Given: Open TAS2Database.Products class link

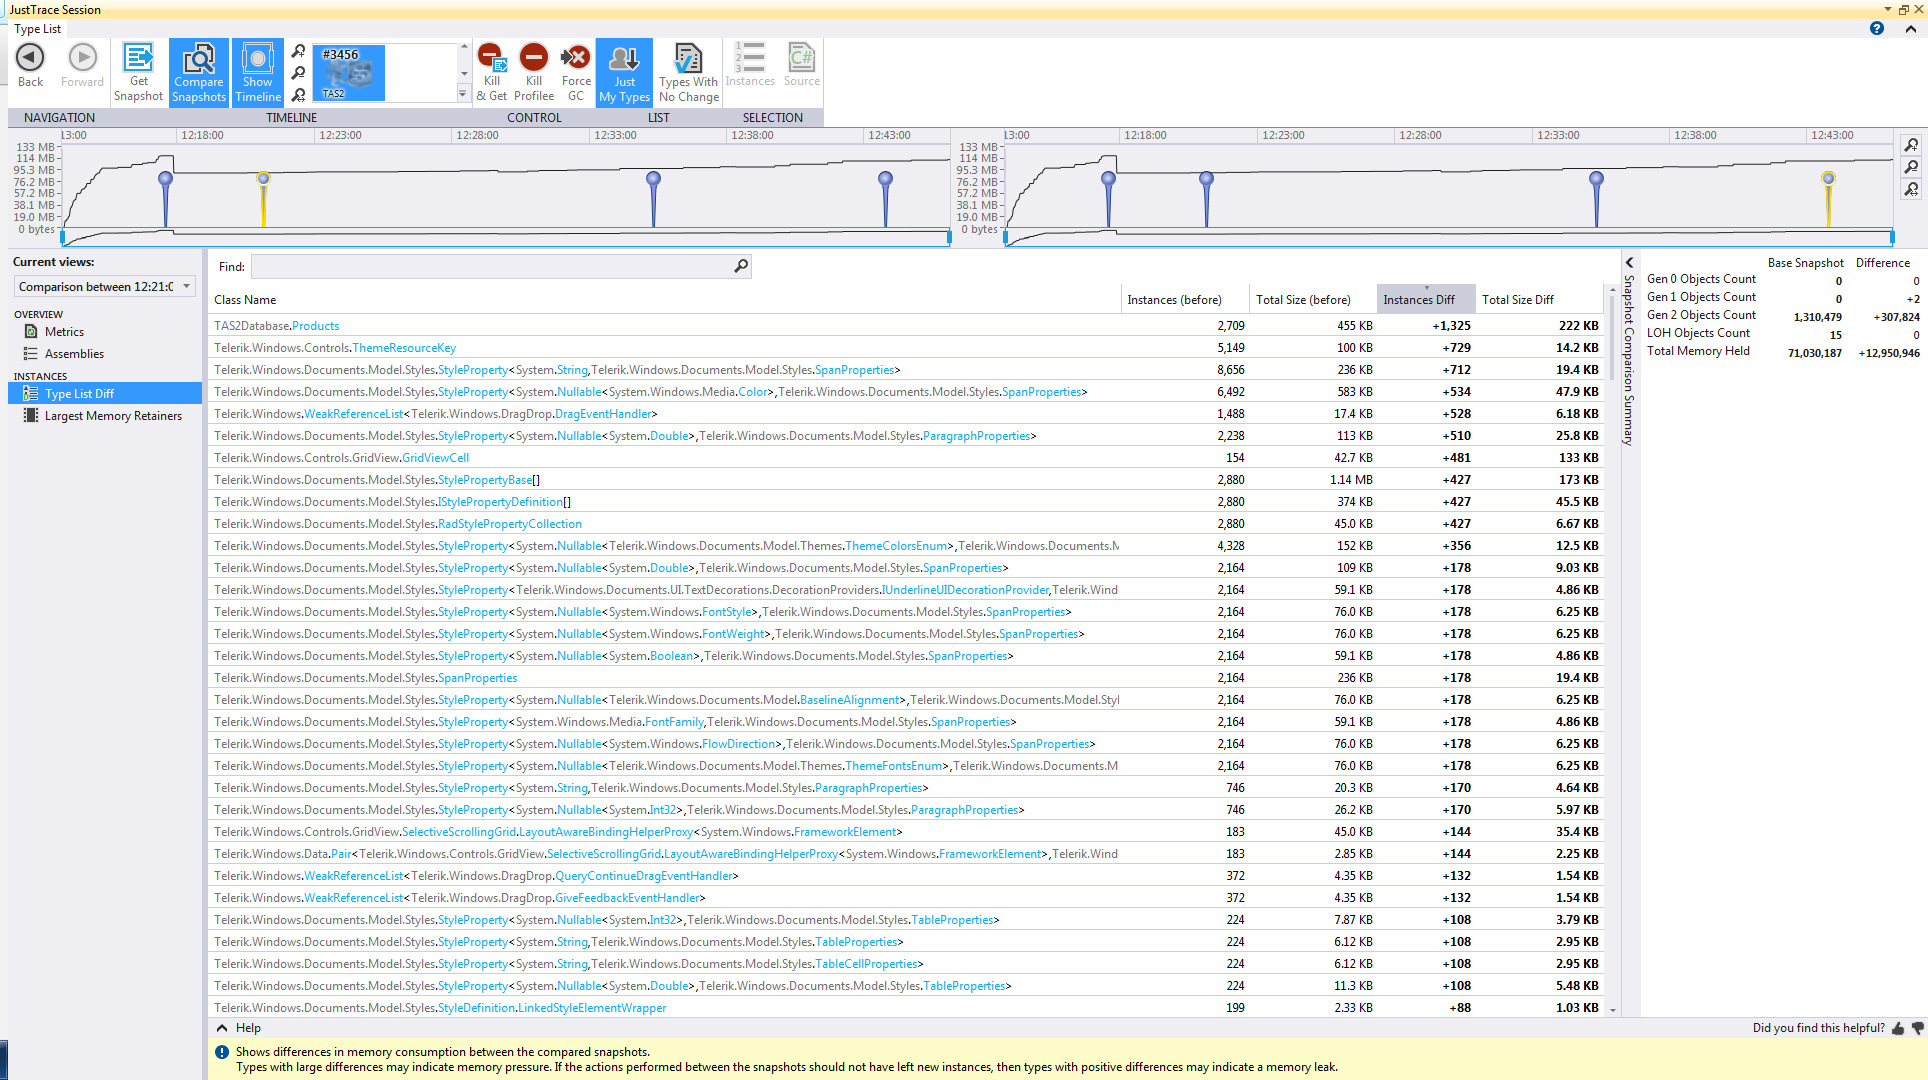Looking at the screenshot, I should click(x=315, y=326).
